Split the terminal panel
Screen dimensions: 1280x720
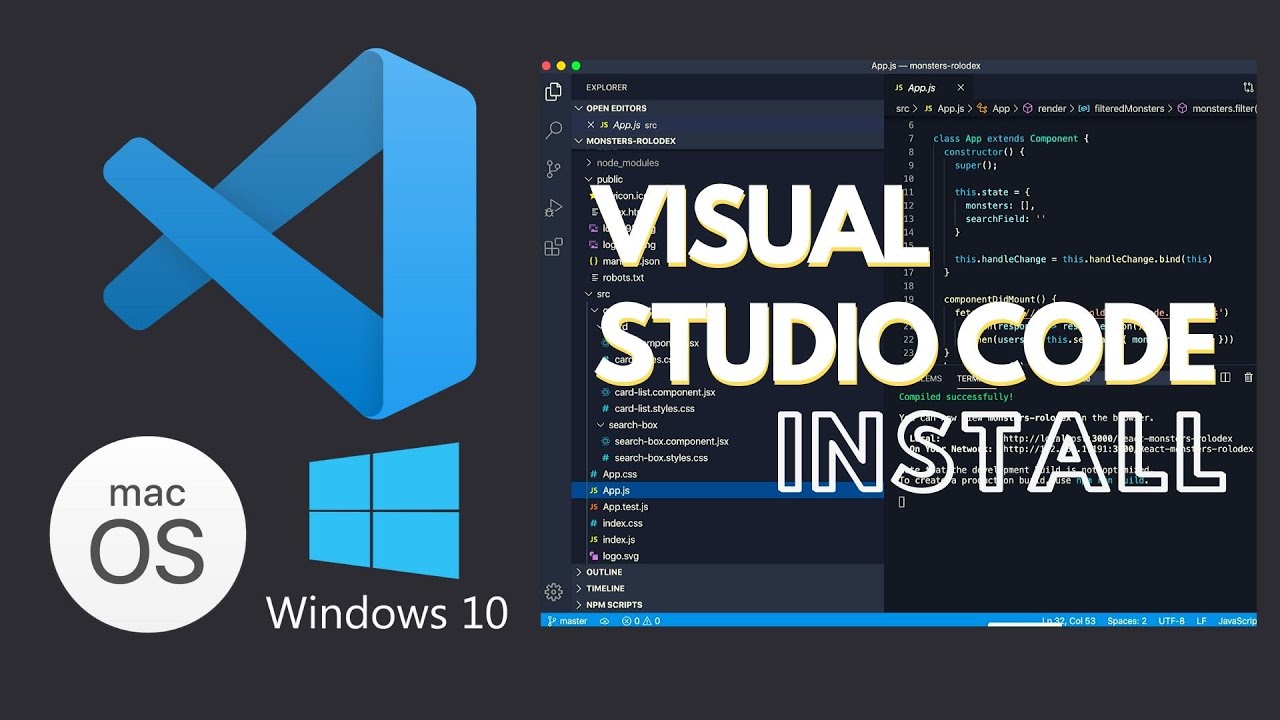coord(1225,377)
